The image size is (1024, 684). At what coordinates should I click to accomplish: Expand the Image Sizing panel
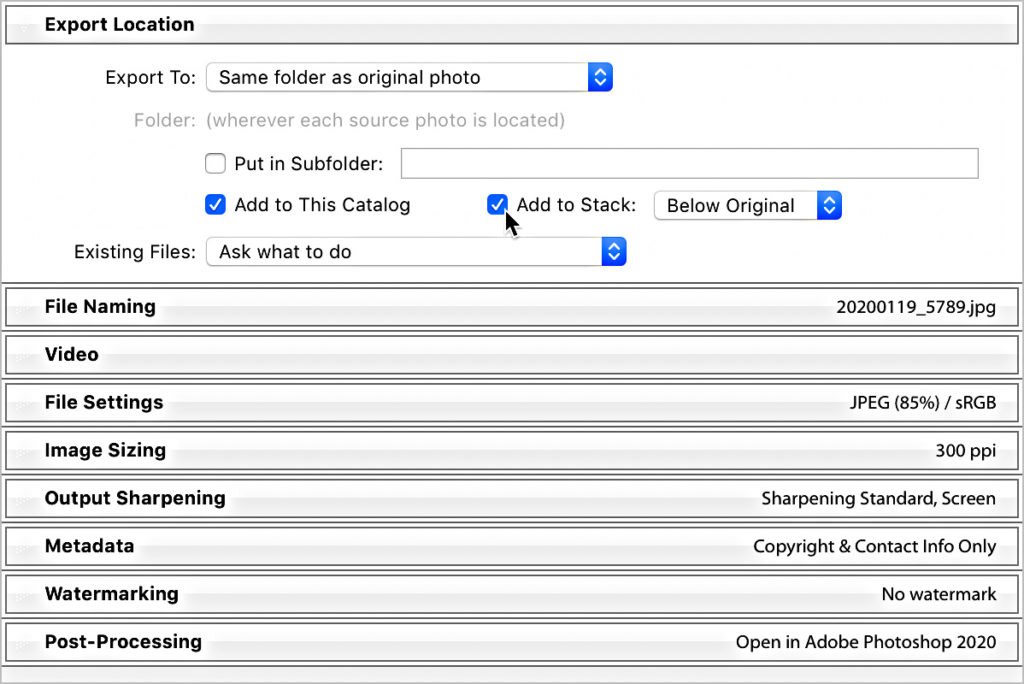(x=512, y=451)
